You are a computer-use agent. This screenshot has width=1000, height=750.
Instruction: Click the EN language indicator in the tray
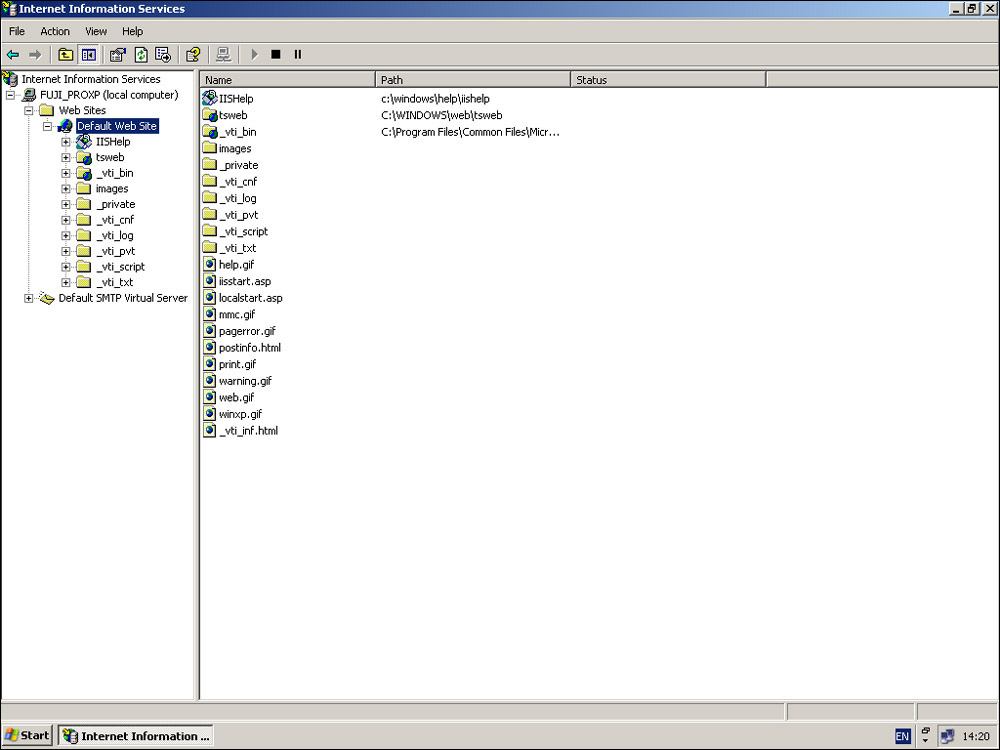[x=903, y=737]
